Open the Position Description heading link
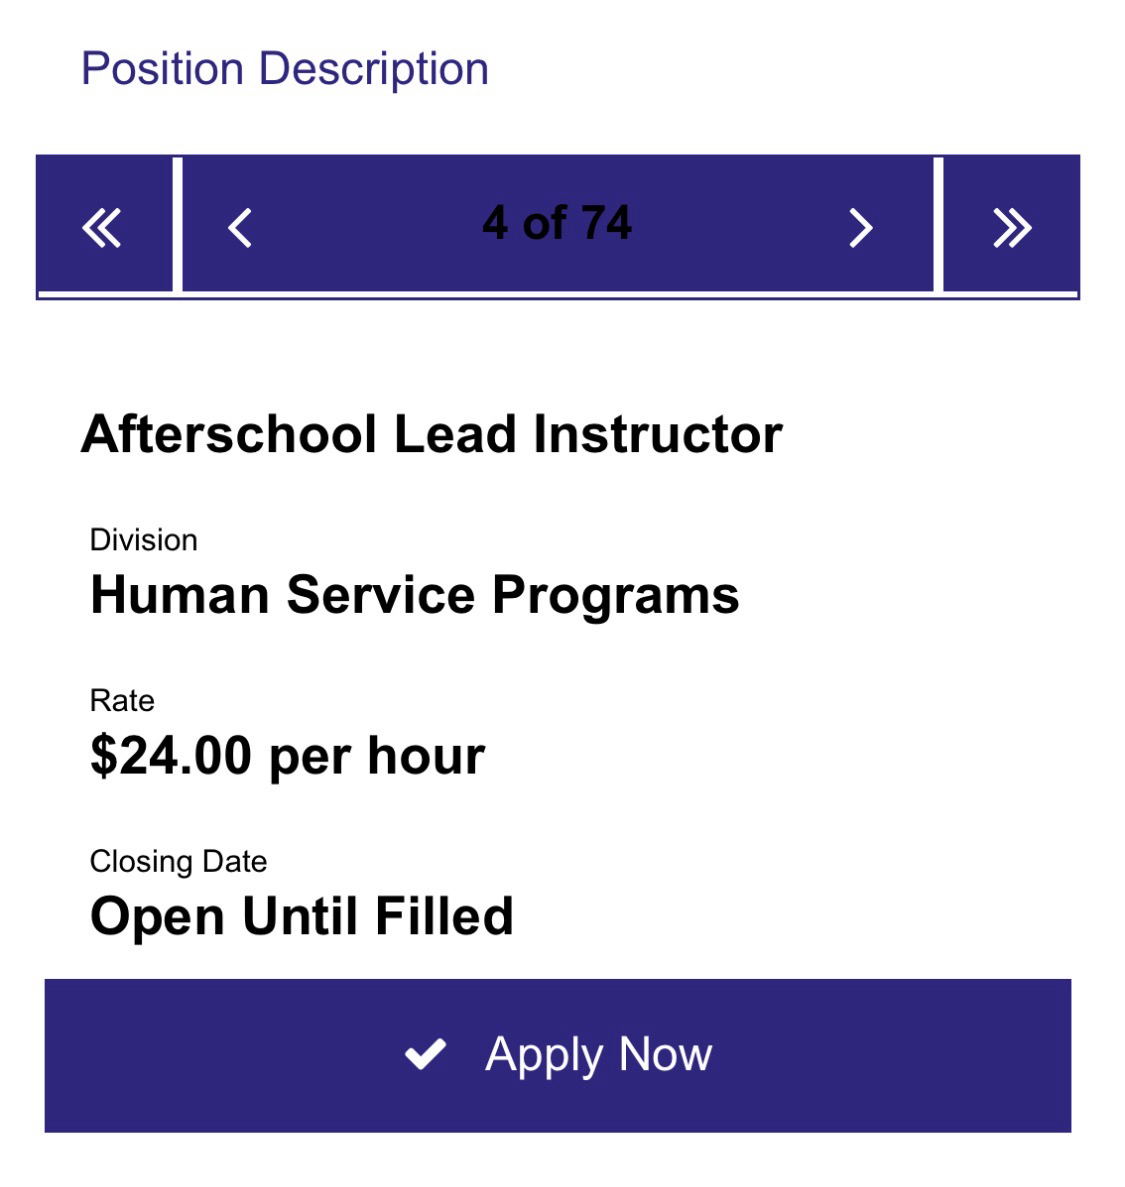 (x=284, y=69)
